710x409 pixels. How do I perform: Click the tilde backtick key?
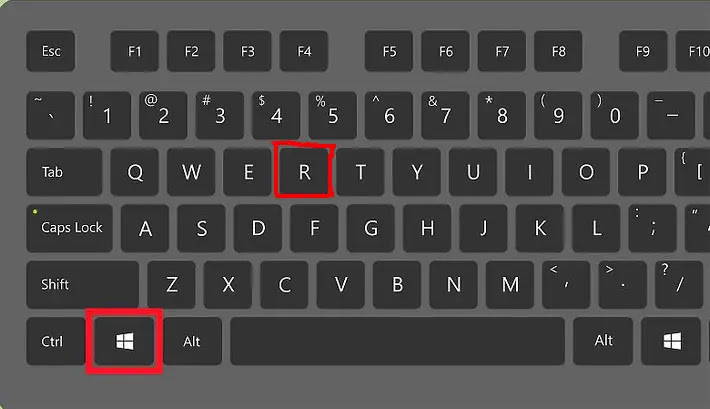click(51, 115)
